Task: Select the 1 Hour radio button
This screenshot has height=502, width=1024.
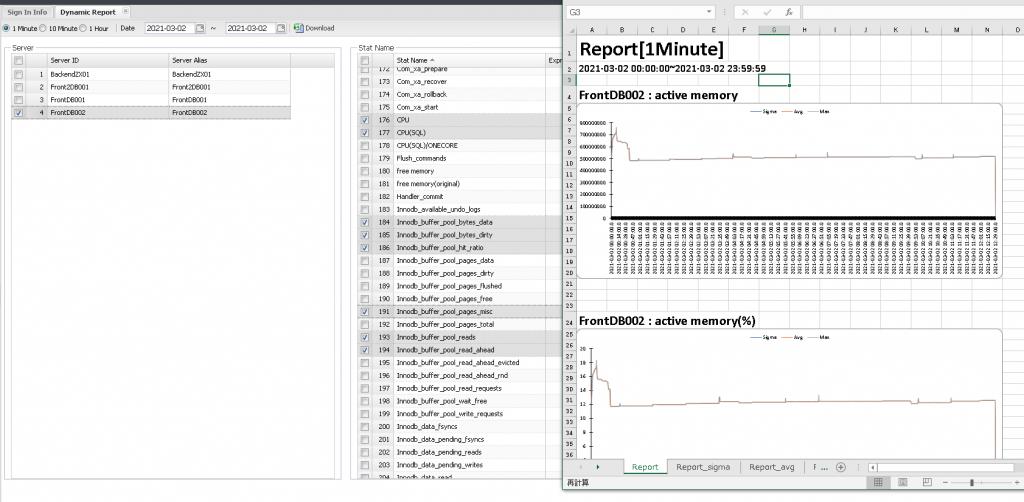Action: 83,28
